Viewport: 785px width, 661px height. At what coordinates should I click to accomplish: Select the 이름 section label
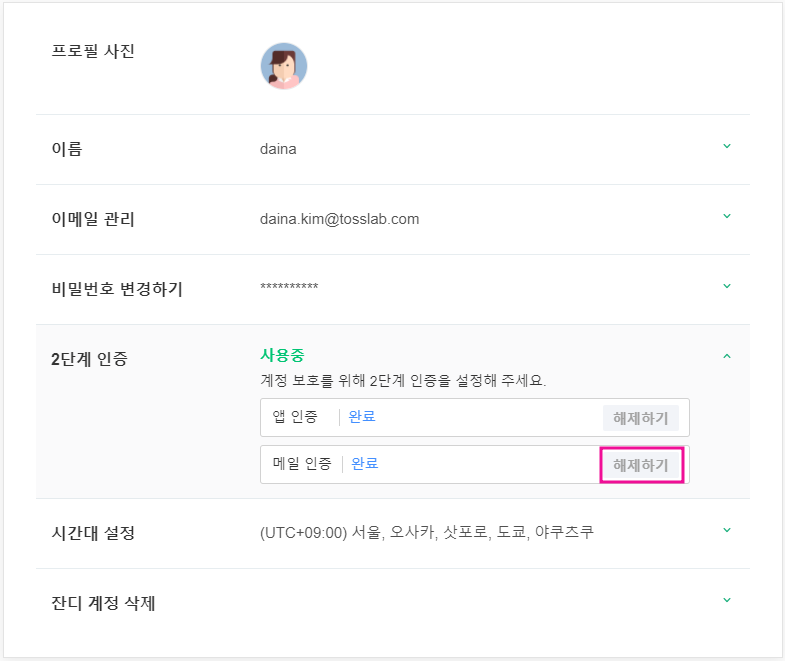coord(67,149)
